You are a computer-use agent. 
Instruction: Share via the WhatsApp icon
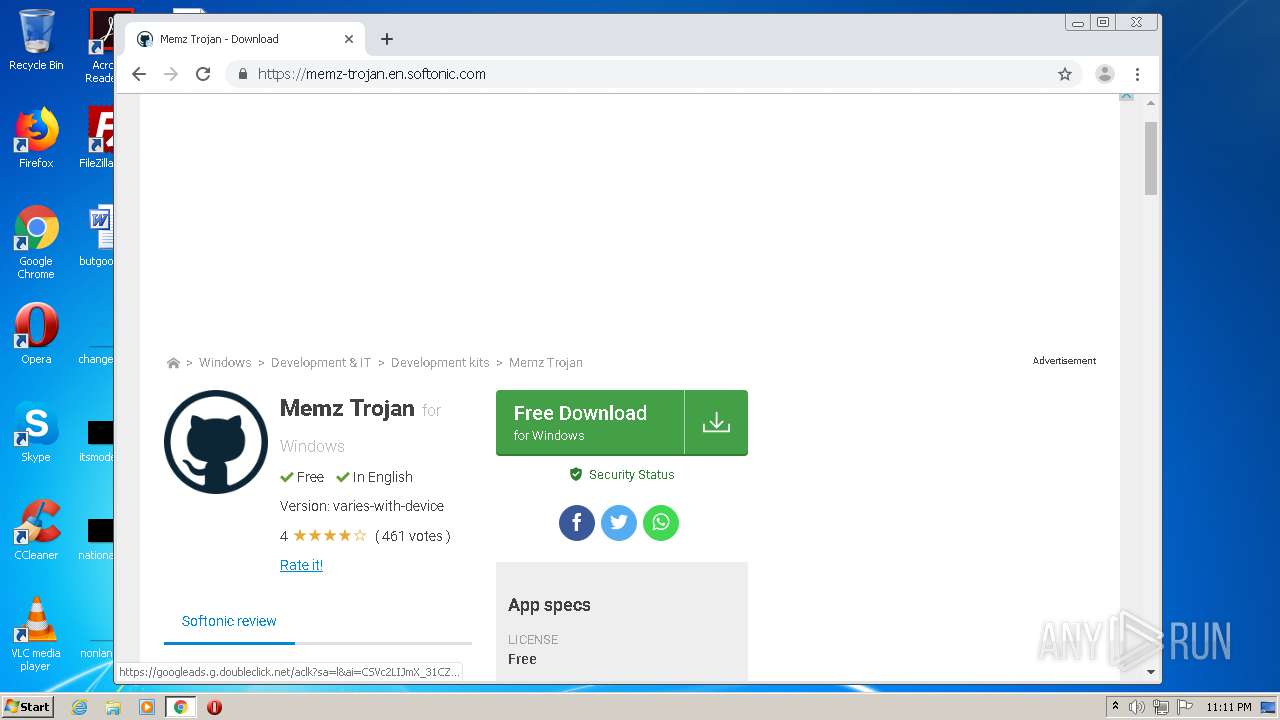[661, 523]
